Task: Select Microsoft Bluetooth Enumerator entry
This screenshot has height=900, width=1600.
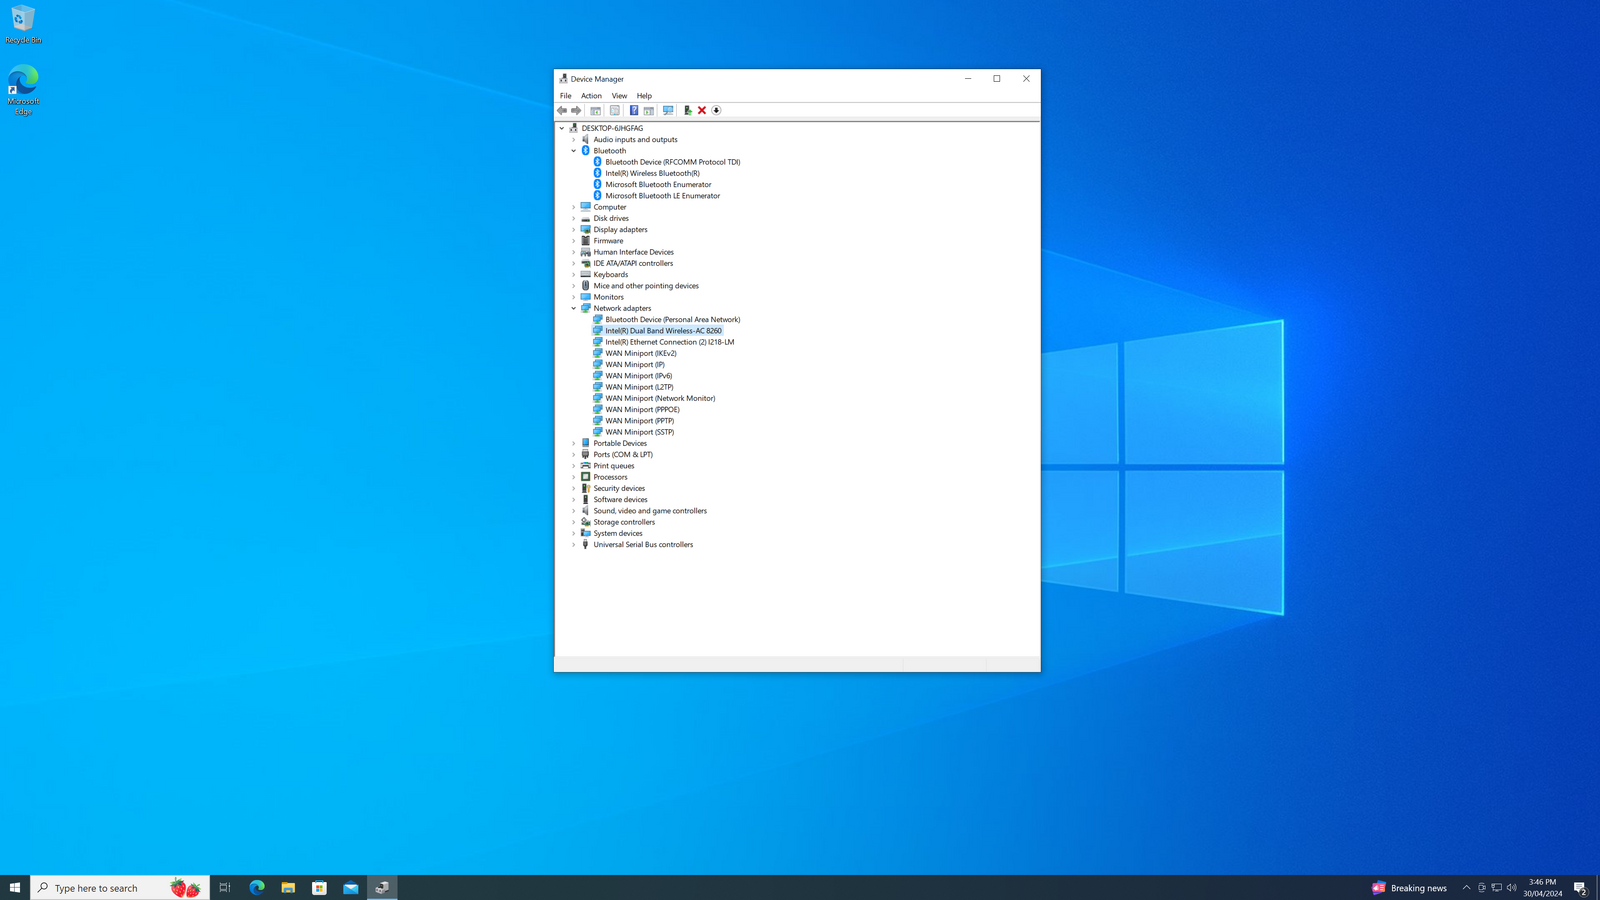Action: (x=658, y=184)
